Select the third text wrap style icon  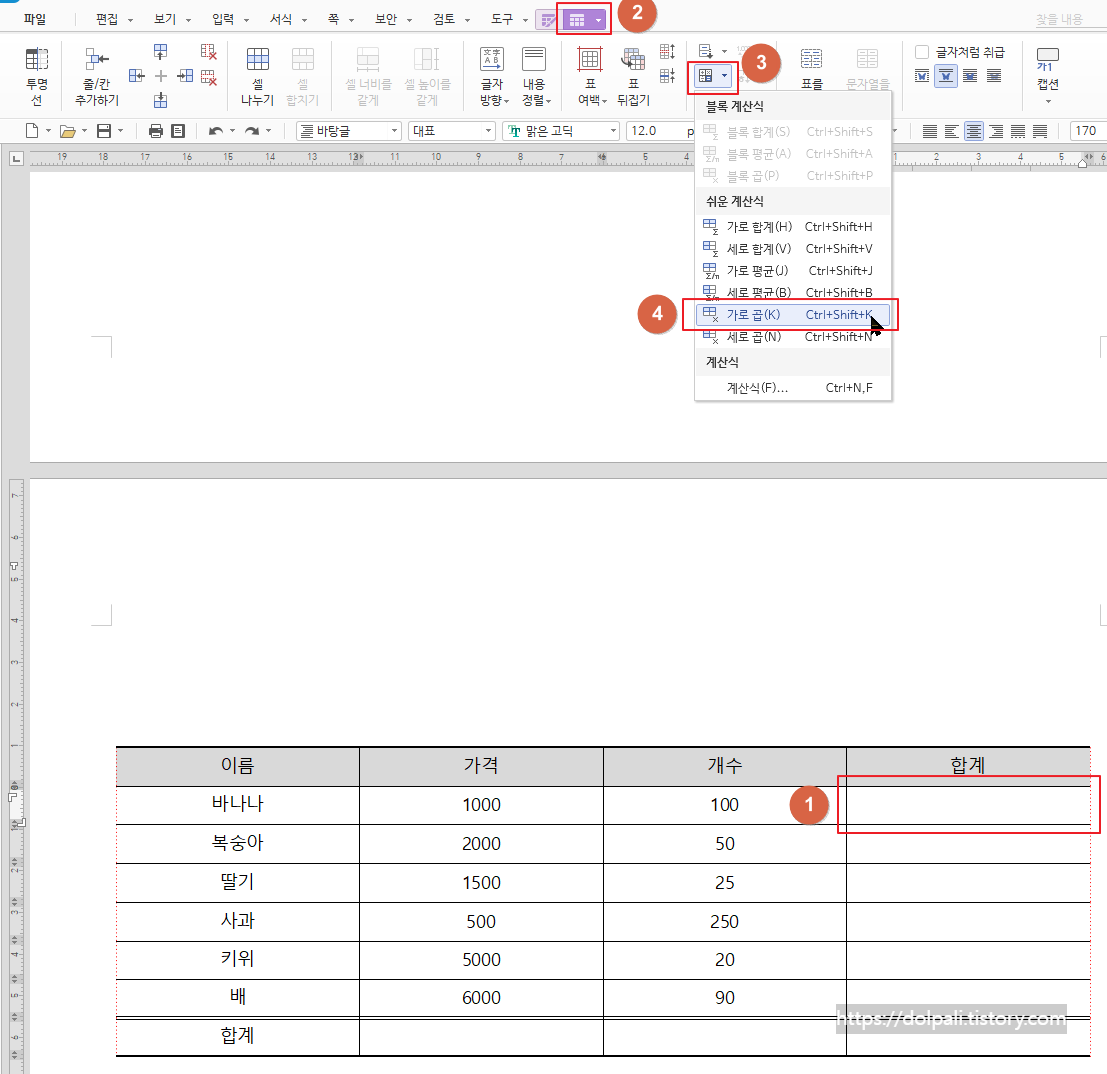(x=970, y=76)
